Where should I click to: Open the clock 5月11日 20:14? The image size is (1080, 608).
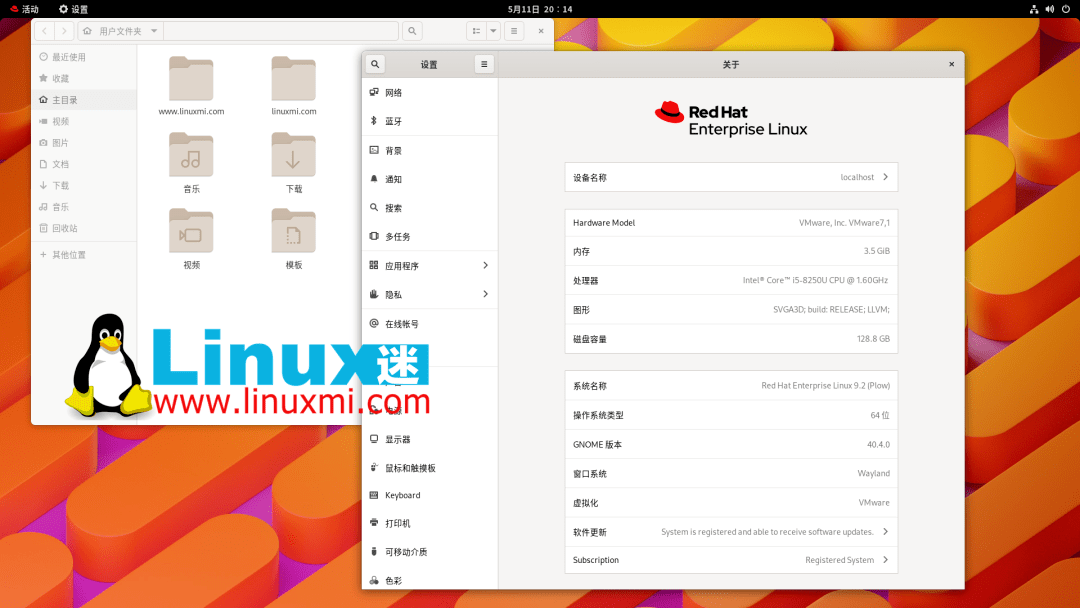point(540,9)
